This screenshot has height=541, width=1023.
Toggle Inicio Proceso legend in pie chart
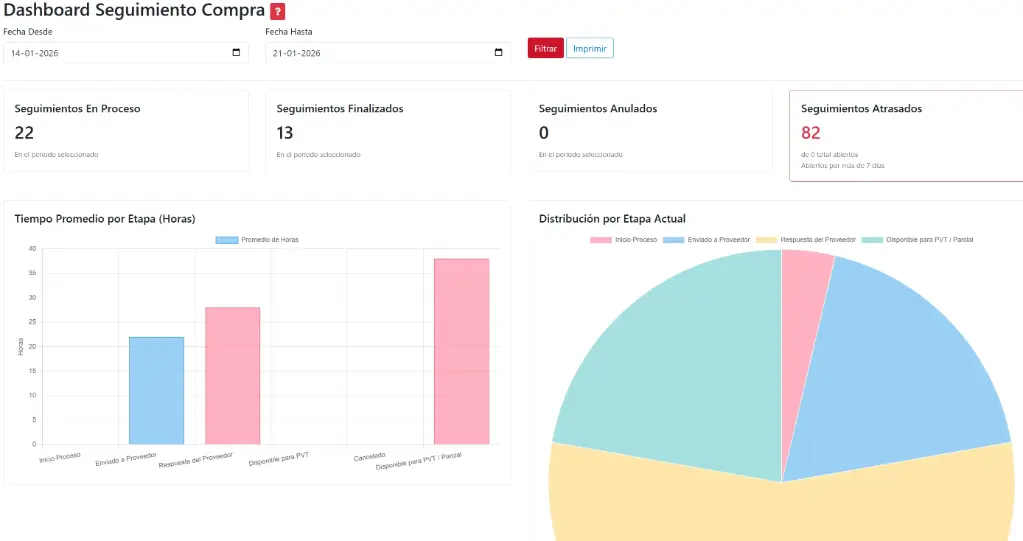pyautogui.click(x=623, y=240)
